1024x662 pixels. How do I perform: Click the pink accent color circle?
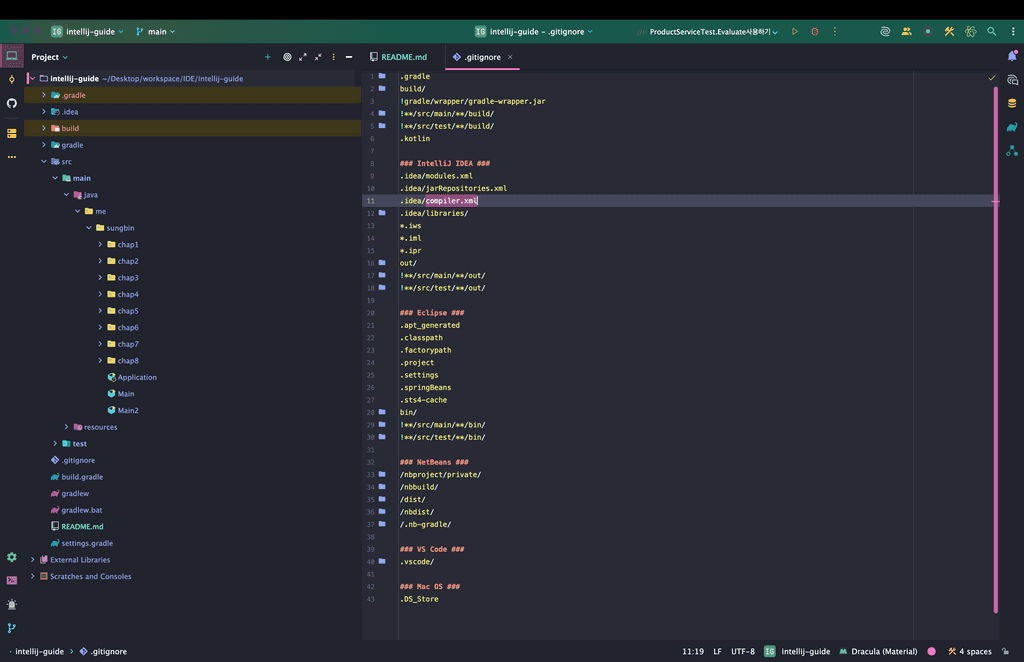coord(931,651)
